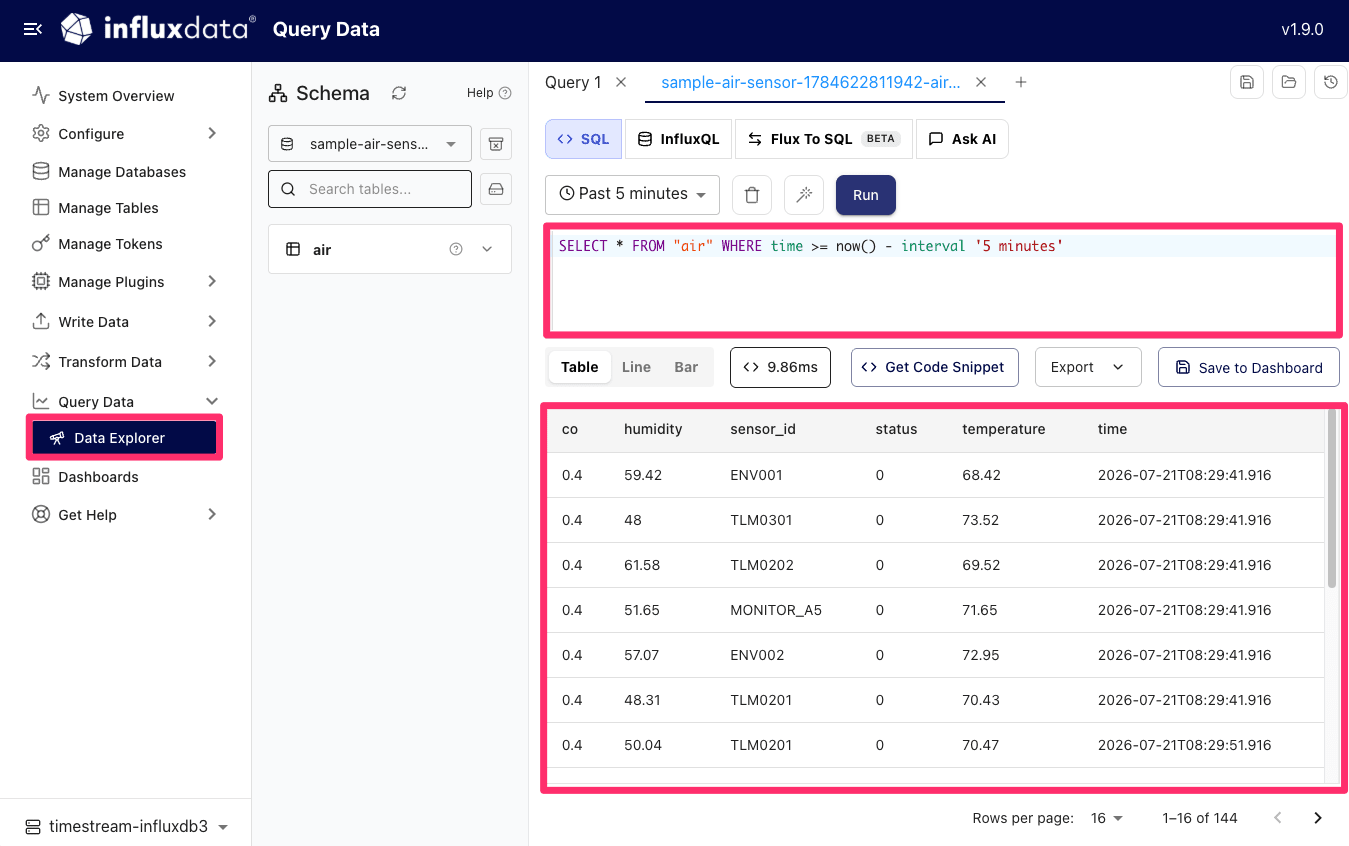This screenshot has width=1349, height=846.
Task: Click the magic wand format icon
Action: 803,195
